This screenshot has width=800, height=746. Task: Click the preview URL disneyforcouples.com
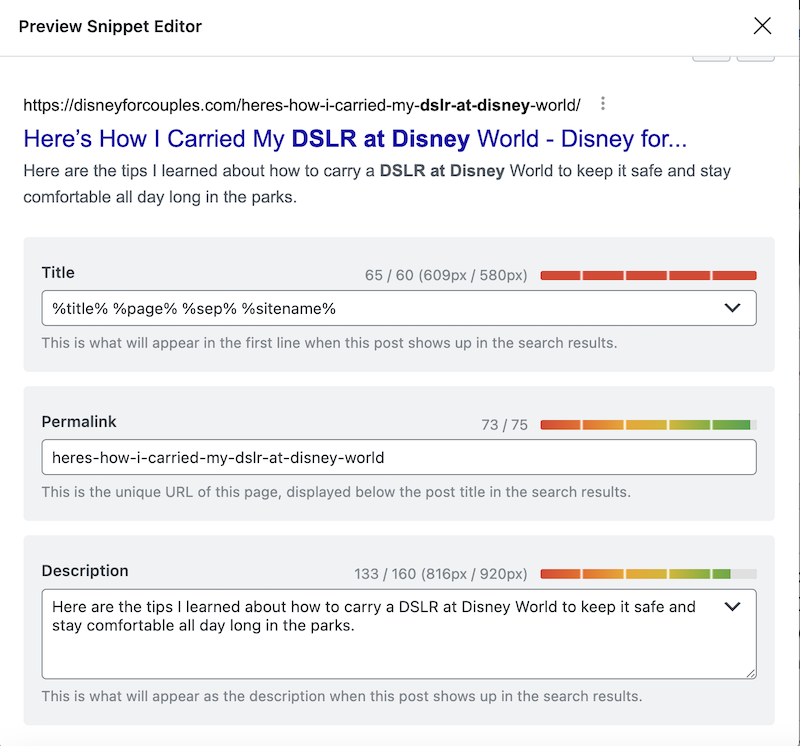point(300,105)
